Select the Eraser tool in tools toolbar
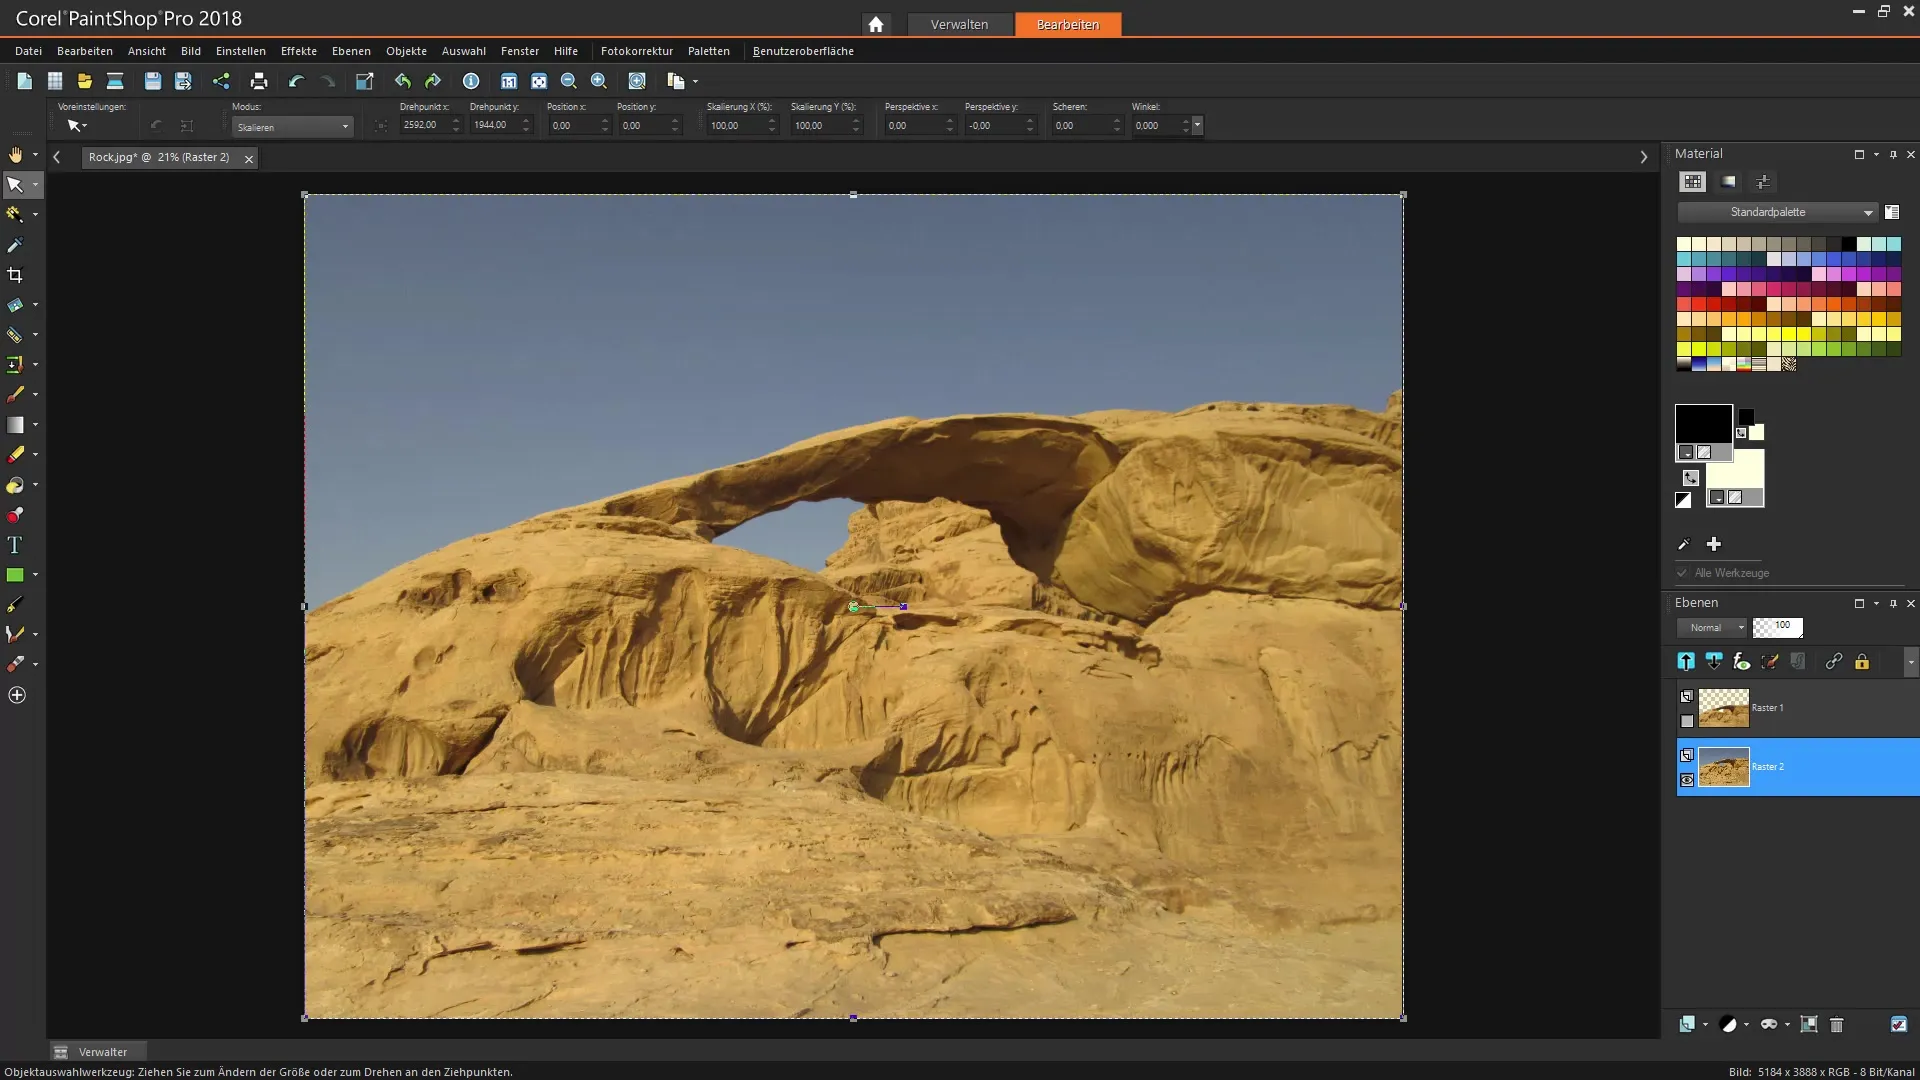 pos(15,455)
